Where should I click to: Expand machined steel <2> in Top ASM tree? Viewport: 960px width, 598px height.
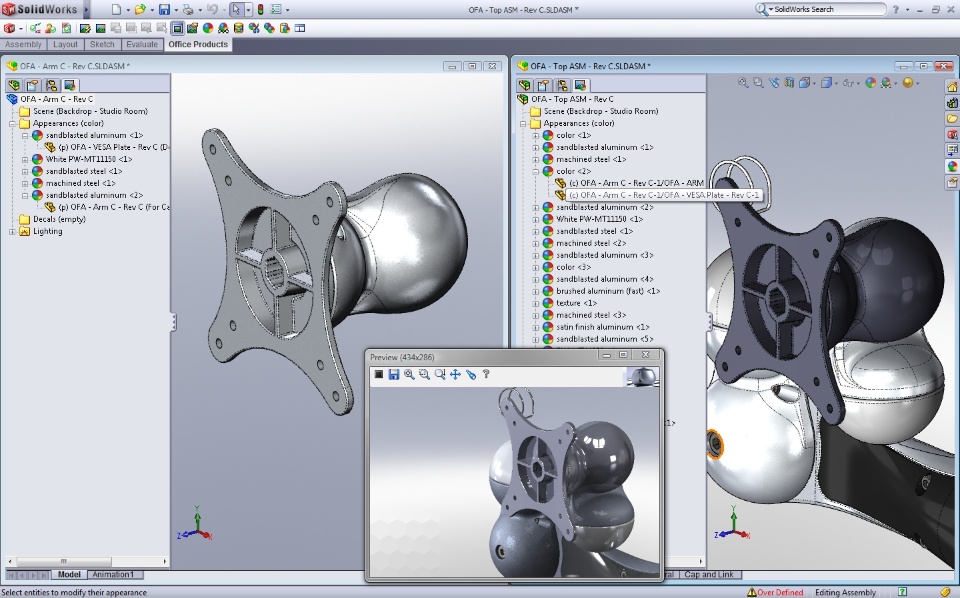click(536, 243)
